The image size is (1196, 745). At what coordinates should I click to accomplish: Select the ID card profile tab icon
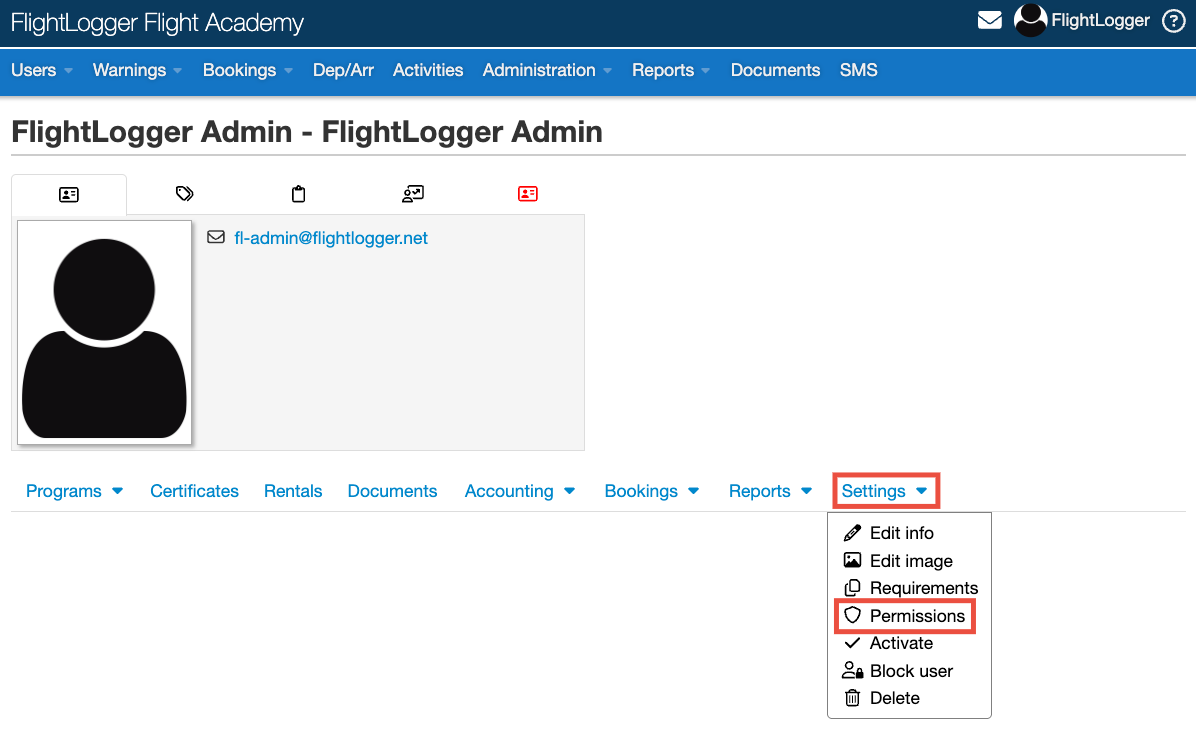click(x=69, y=194)
